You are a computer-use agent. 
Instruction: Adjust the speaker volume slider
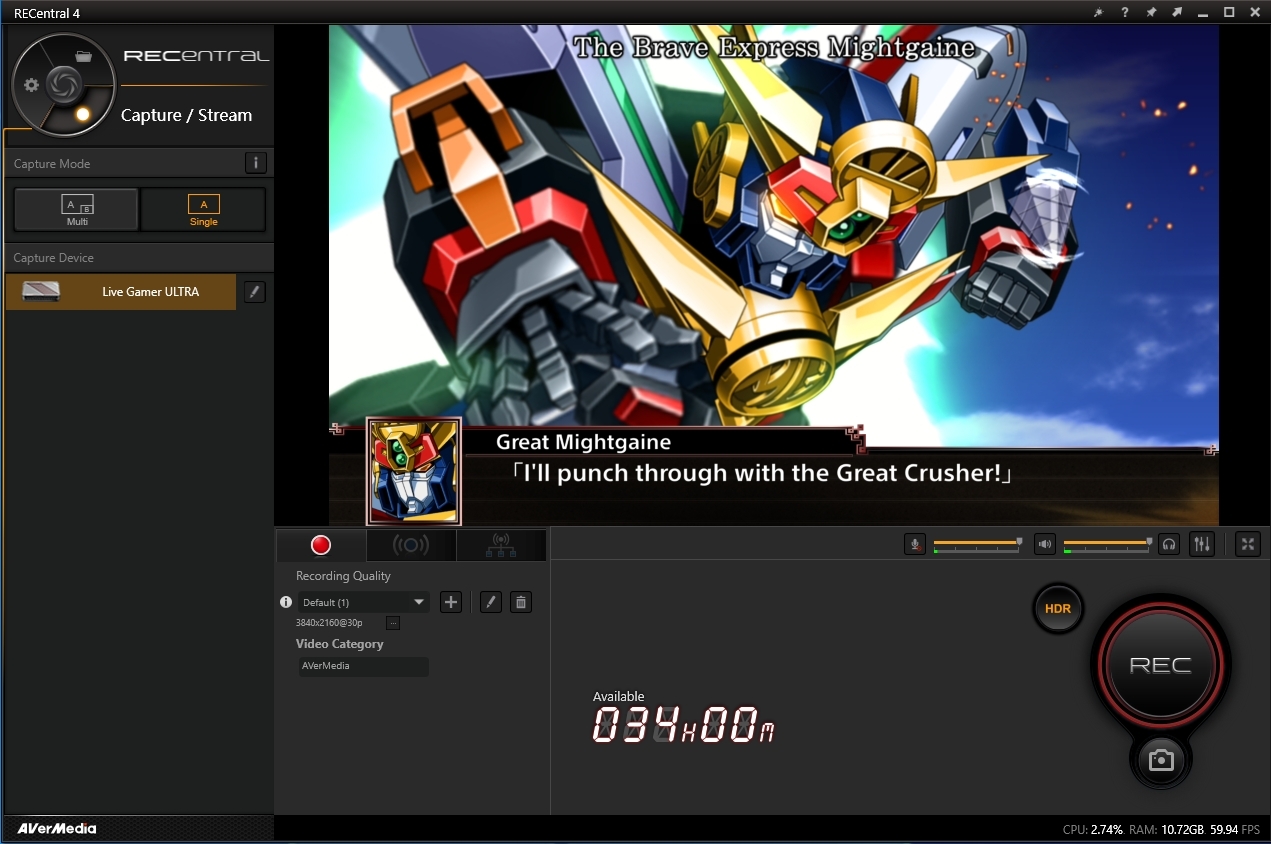click(x=1107, y=544)
